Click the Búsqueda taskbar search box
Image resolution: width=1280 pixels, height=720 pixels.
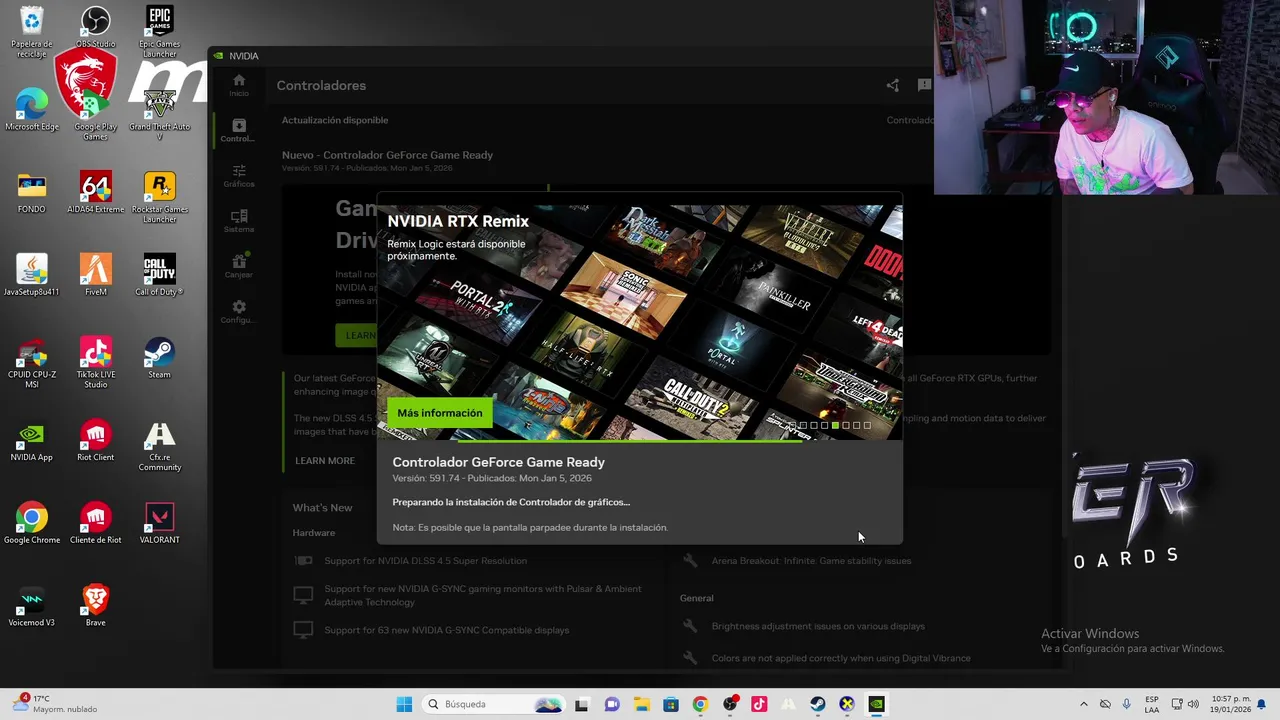[x=493, y=704]
